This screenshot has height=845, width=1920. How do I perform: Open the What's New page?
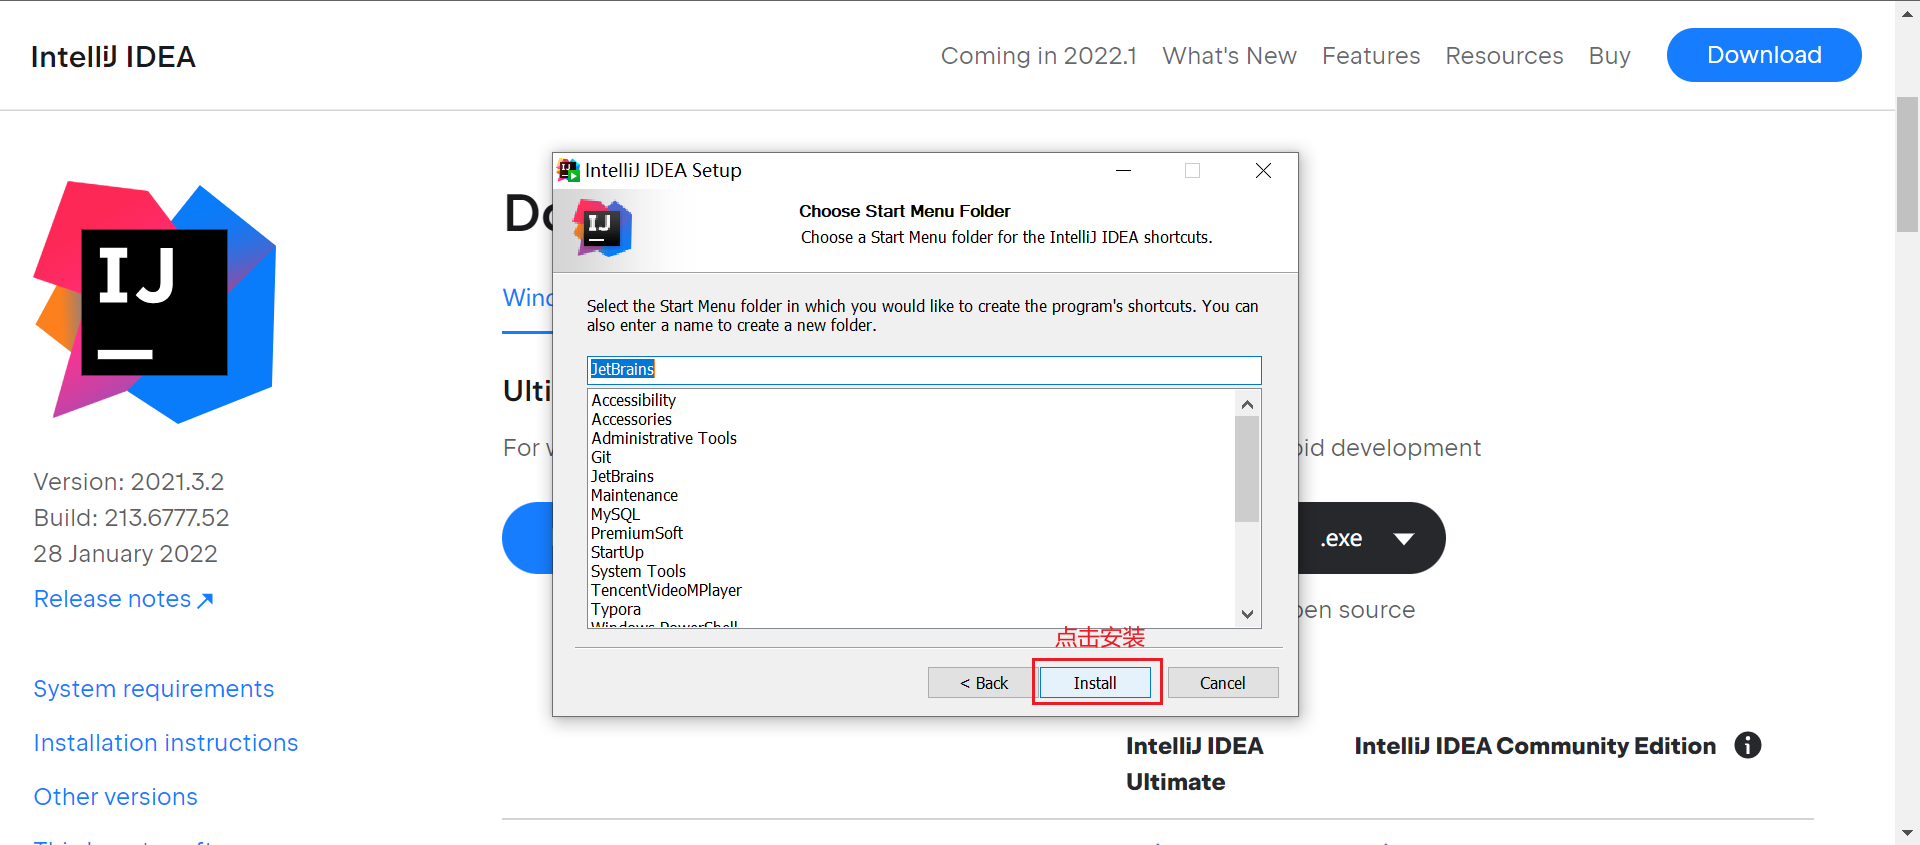click(x=1229, y=56)
